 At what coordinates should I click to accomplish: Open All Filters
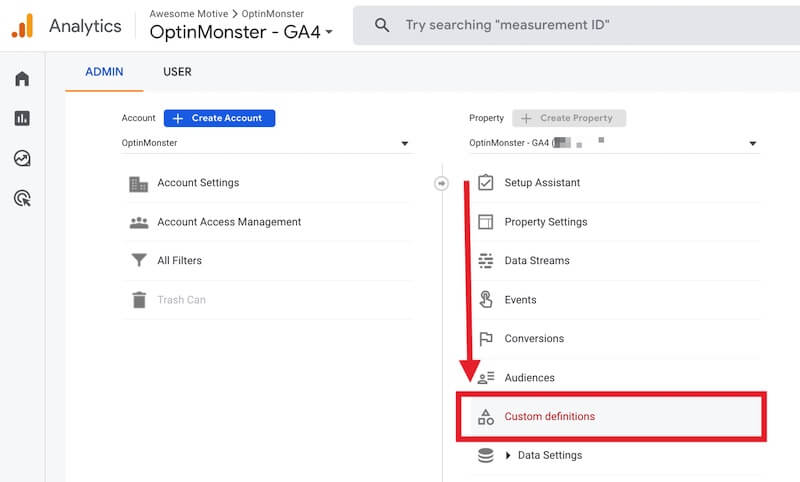[x=180, y=261]
